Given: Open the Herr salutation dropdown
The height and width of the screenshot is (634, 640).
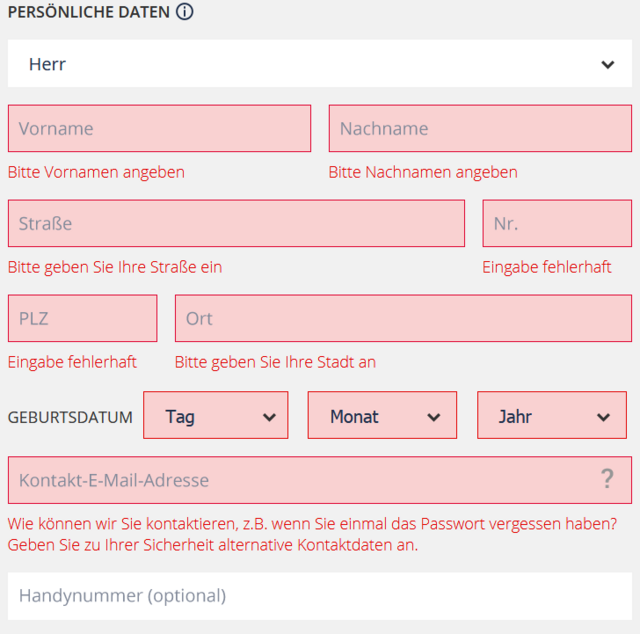Looking at the screenshot, I should pos(320,64).
